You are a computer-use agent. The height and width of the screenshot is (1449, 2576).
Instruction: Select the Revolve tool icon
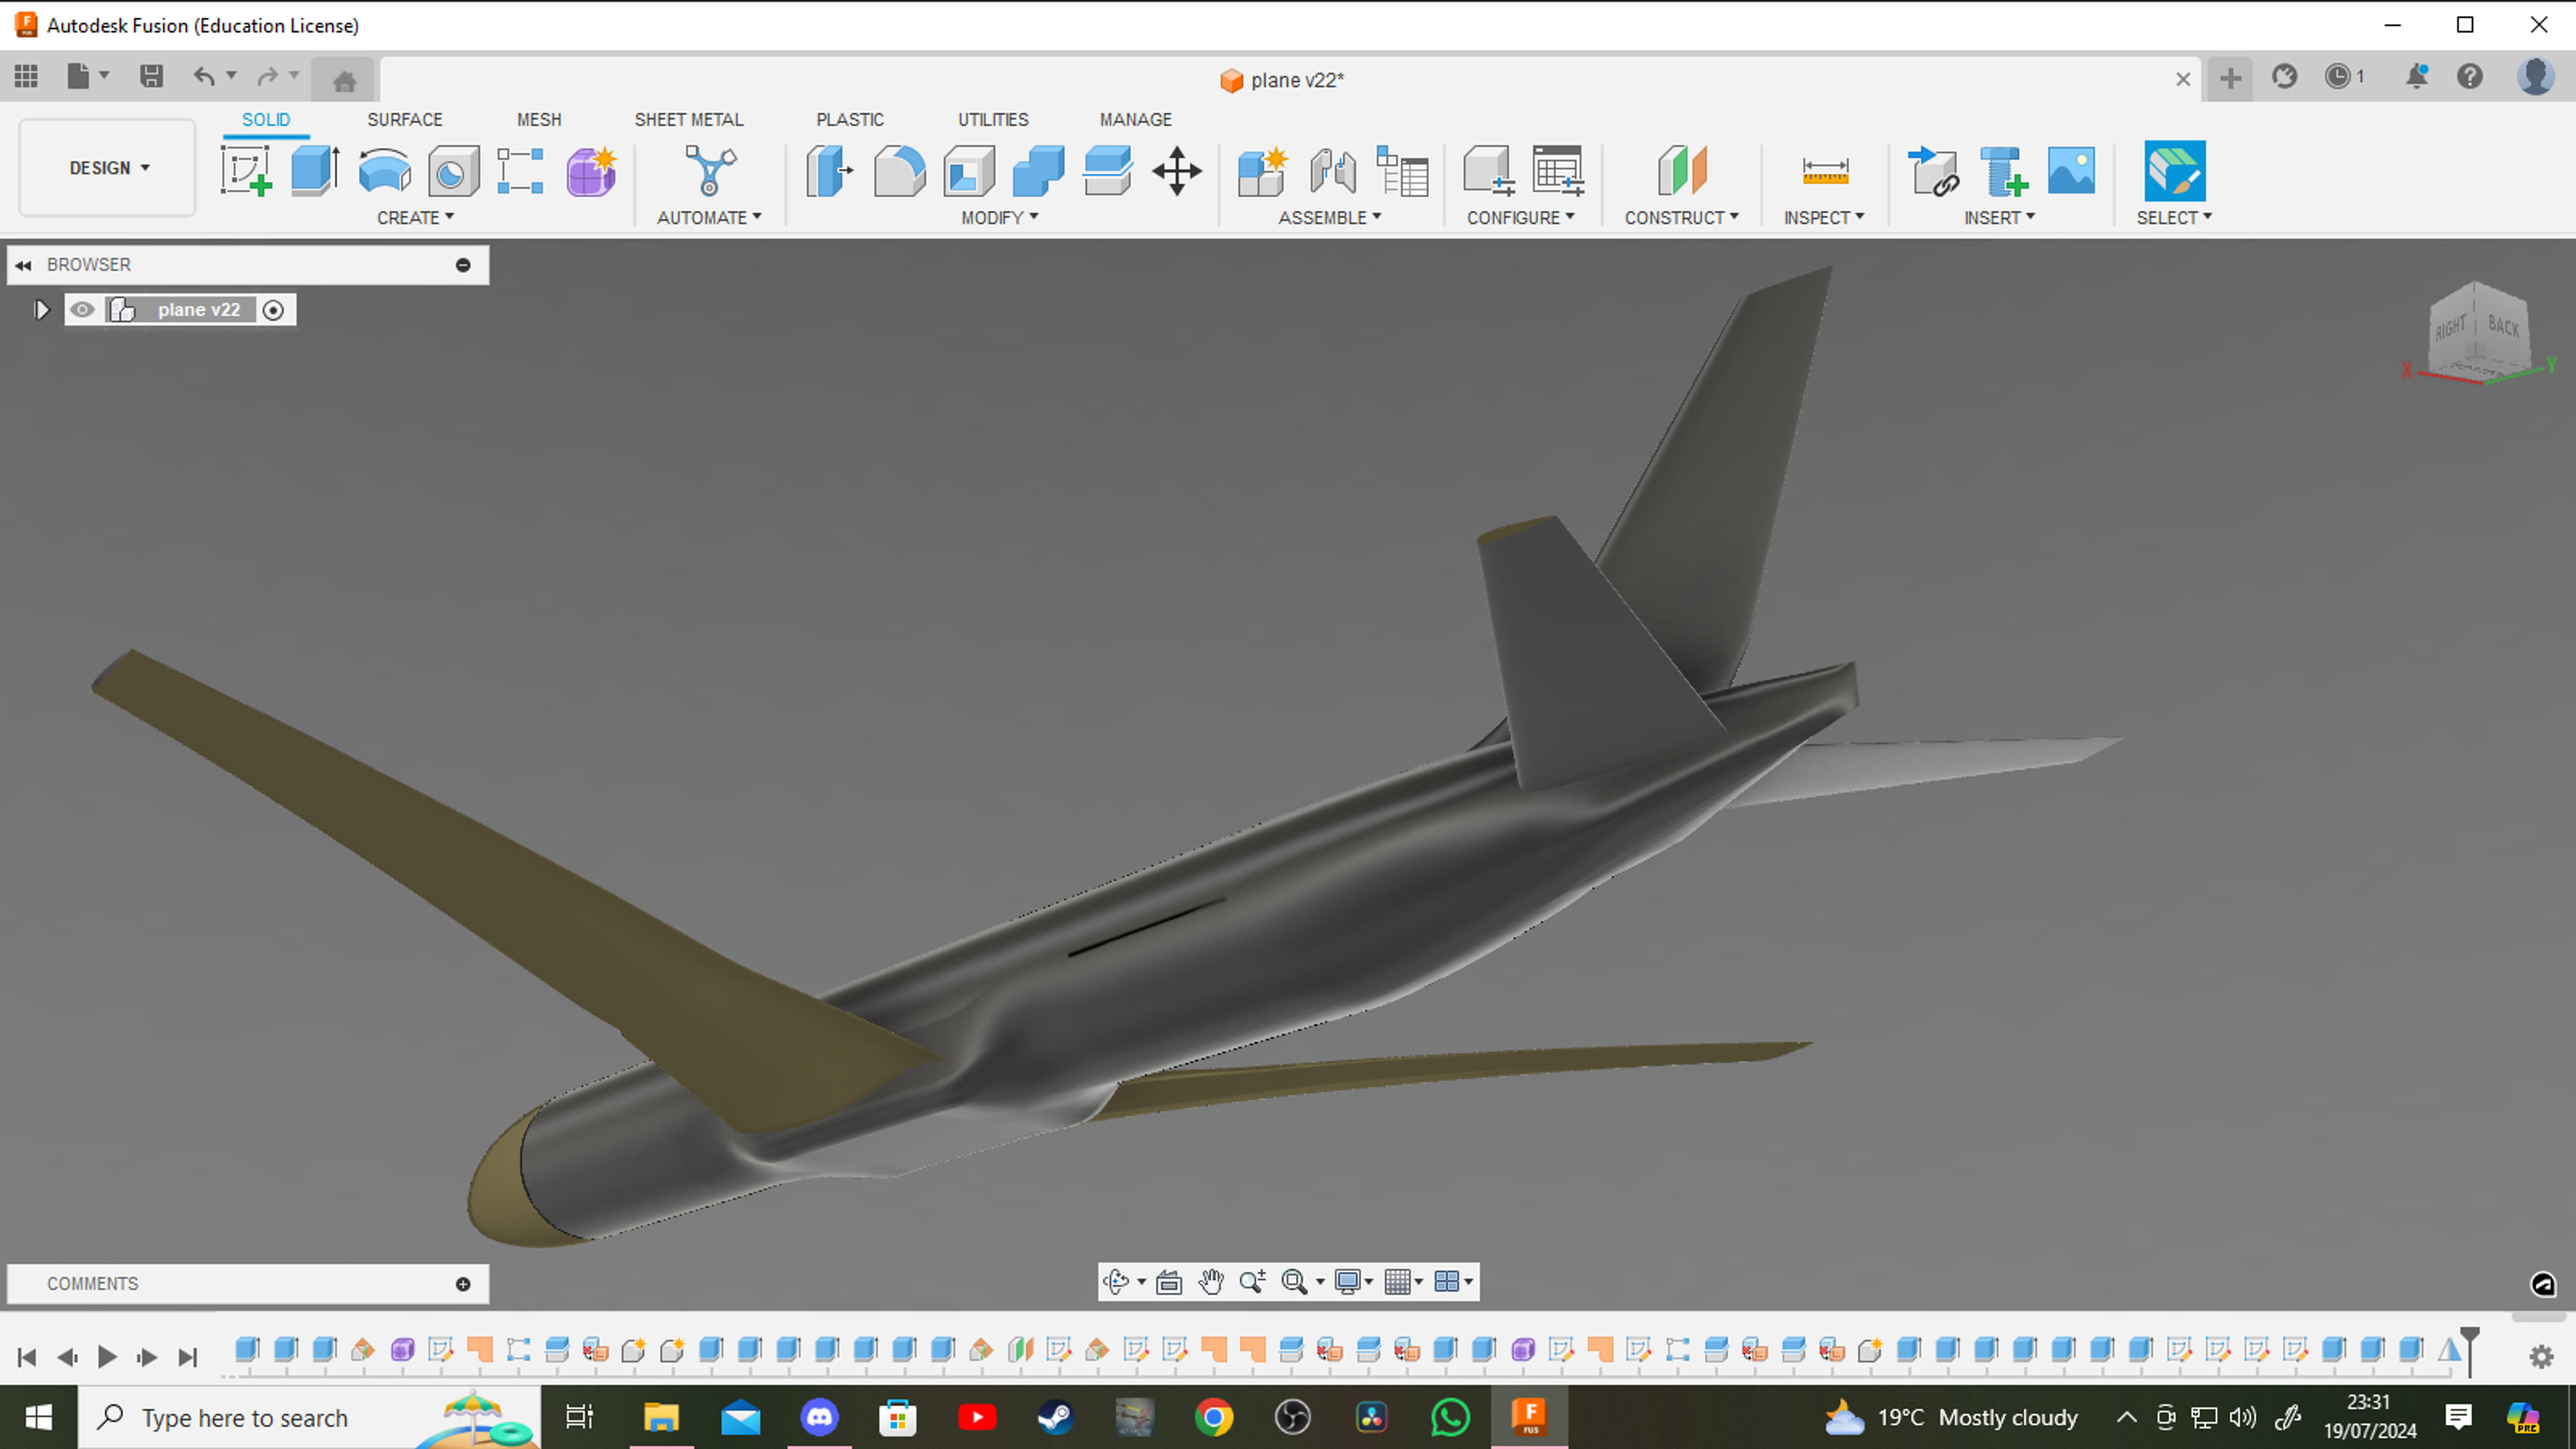pos(384,171)
